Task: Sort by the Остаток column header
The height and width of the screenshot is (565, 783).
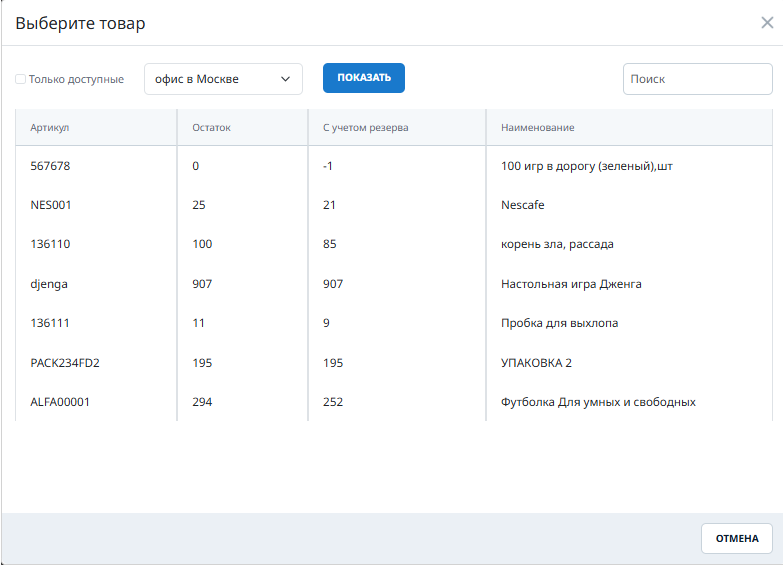Action: coord(211,128)
